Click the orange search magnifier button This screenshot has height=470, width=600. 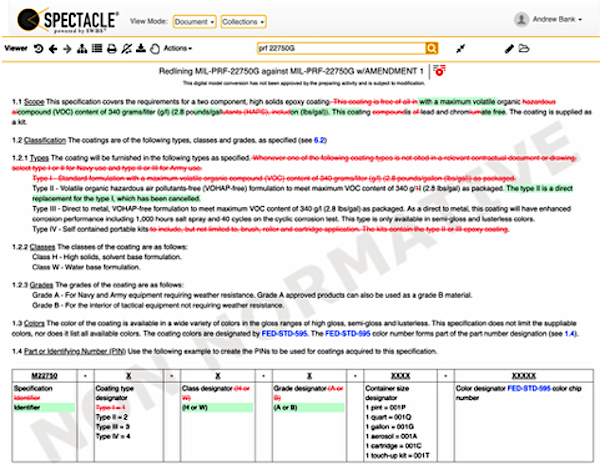[432, 48]
